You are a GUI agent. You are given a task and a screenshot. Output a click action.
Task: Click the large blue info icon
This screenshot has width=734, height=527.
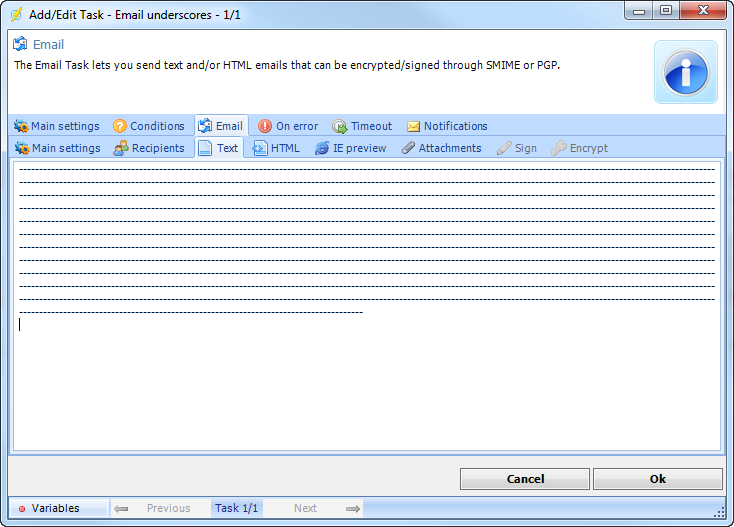coord(685,72)
